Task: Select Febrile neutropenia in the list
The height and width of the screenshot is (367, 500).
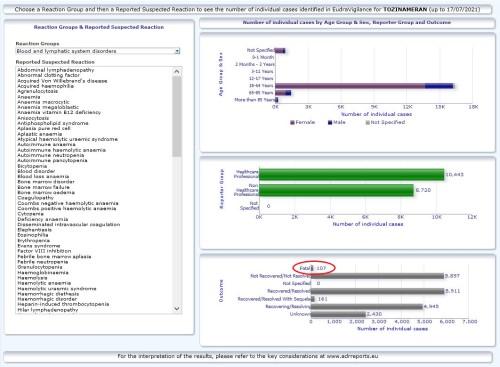Action: point(44,262)
